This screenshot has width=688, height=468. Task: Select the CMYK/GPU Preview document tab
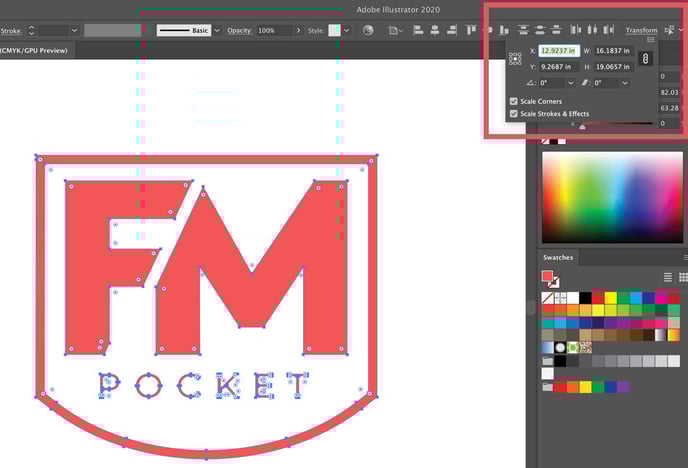pyautogui.click(x=34, y=50)
